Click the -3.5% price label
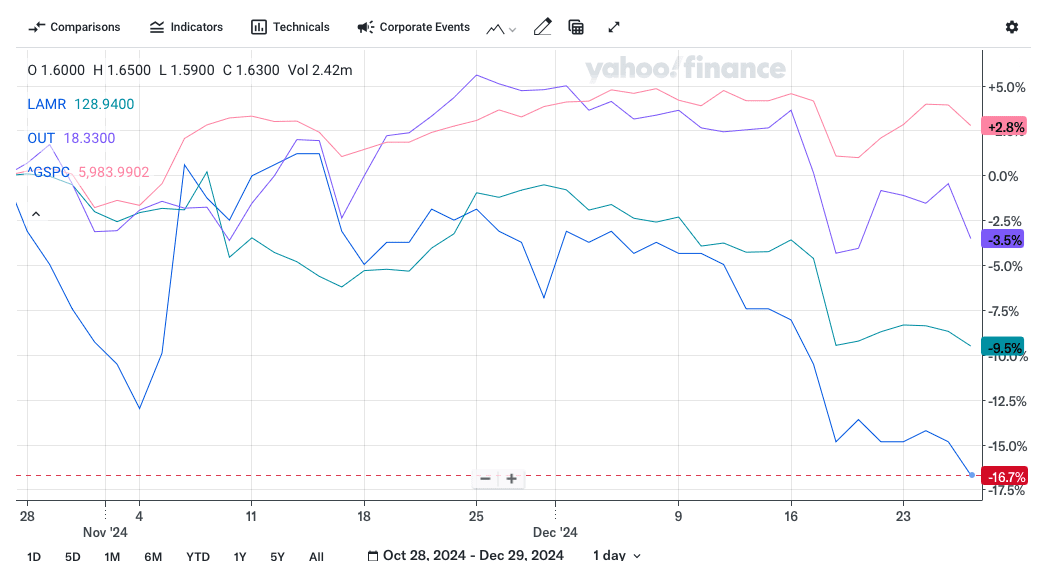This screenshot has height=561, width=1054. tap(1004, 240)
